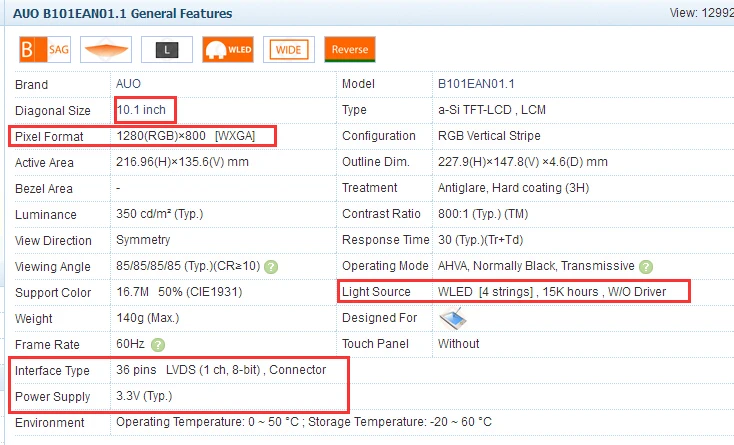Click the Pixel Format row label
This screenshot has height=445, width=734.
tap(49, 137)
